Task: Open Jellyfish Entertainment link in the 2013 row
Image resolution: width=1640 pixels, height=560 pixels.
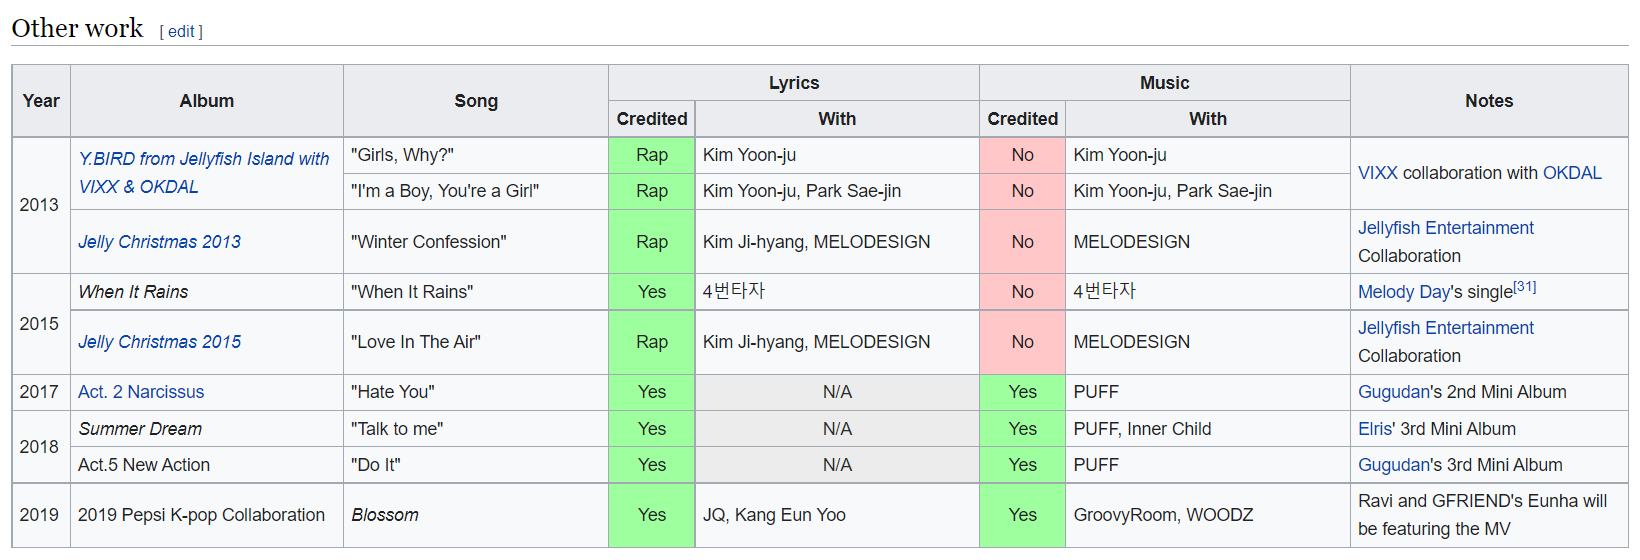Action: click(x=1446, y=228)
